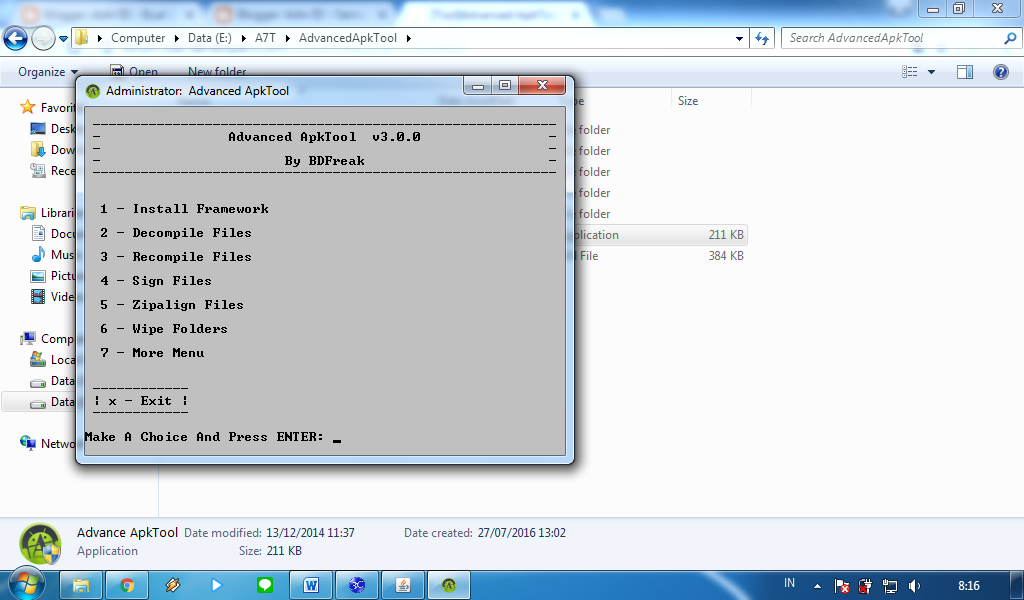
Task: Change the IN keyboard language indicator
Action: [789, 584]
